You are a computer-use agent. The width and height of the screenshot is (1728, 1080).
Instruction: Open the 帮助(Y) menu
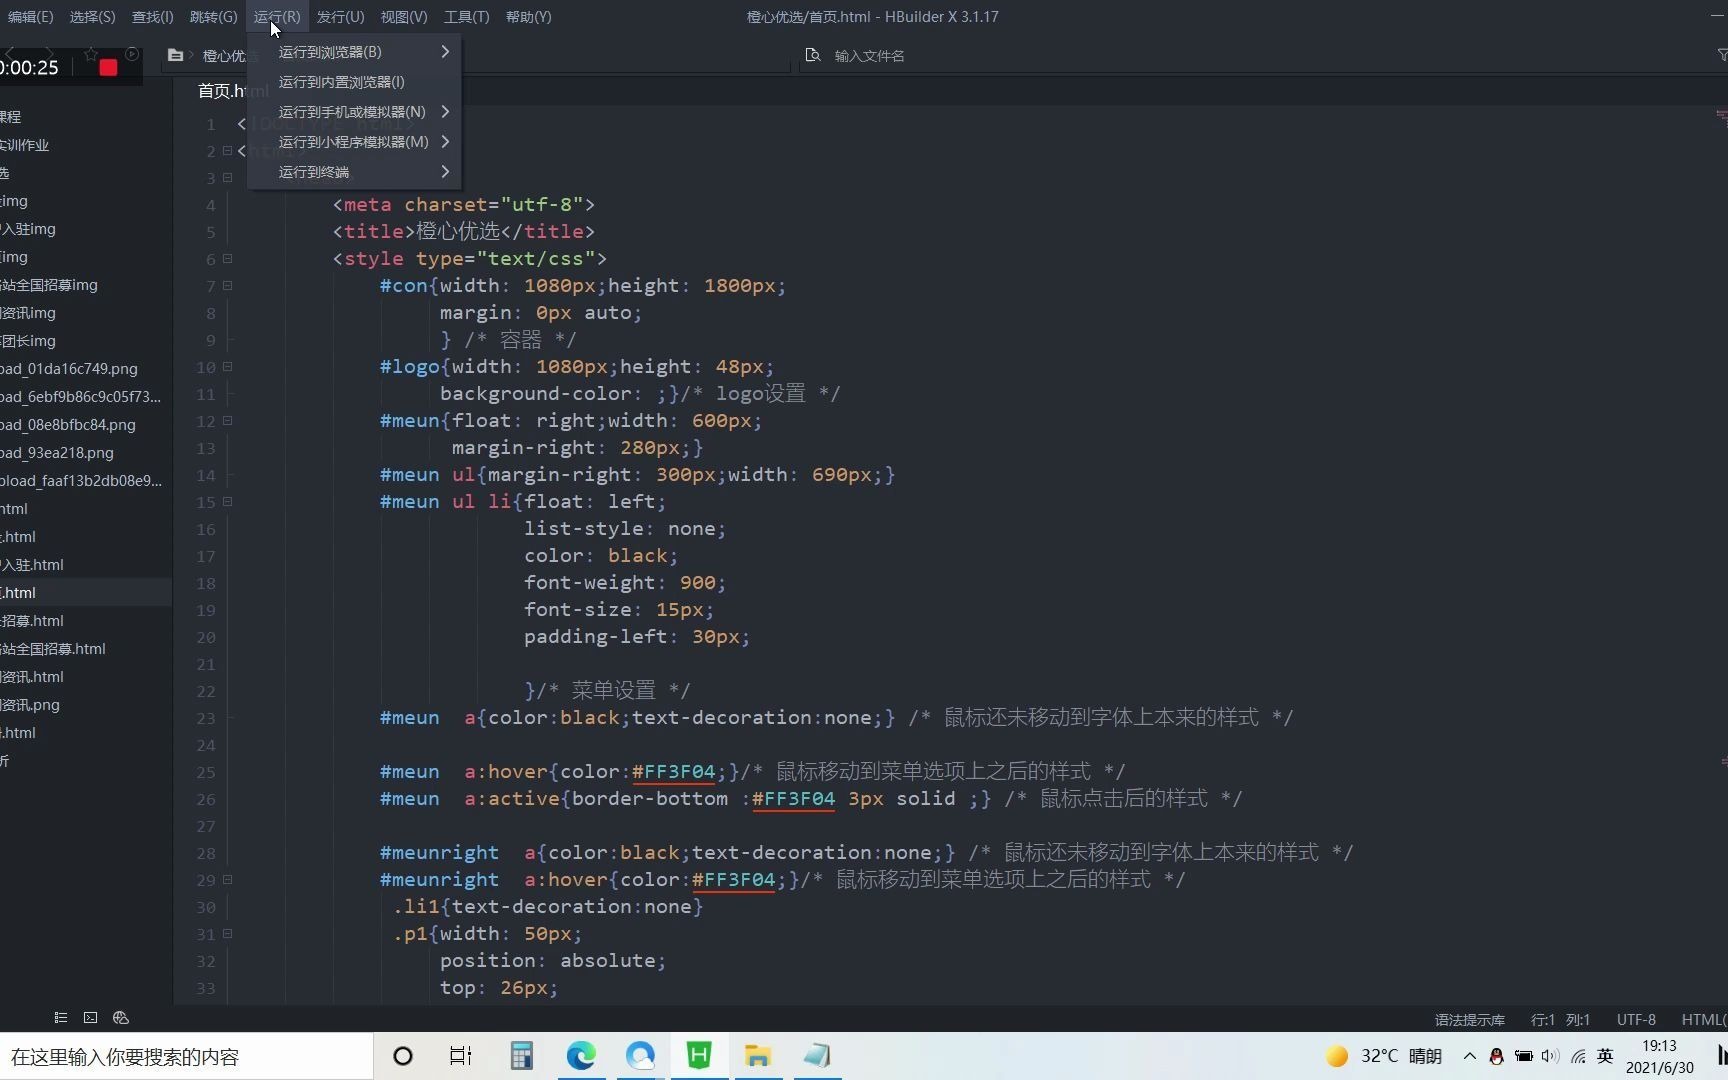tap(528, 17)
